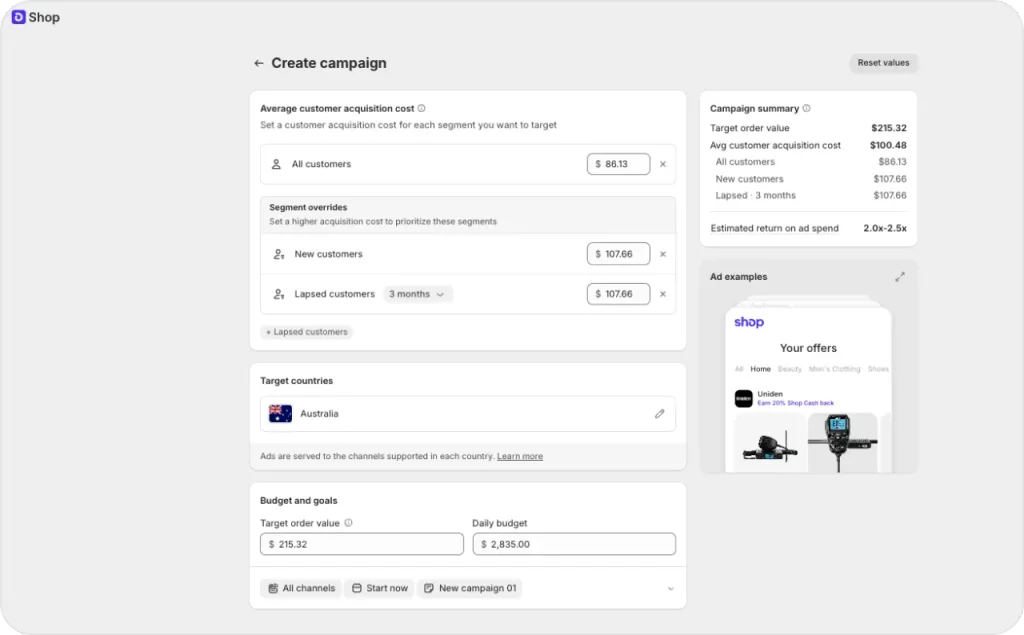Viewport: 1024px width, 635px height.
Task: Click the 'Segment overrides' heading
Action: click(308, 207)
